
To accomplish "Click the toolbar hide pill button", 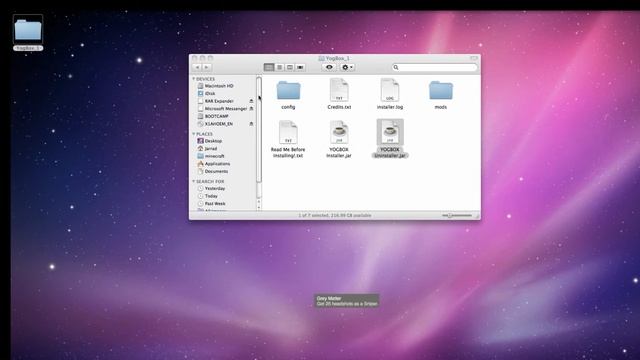I will pyautogui.click(x=474, y=58).
